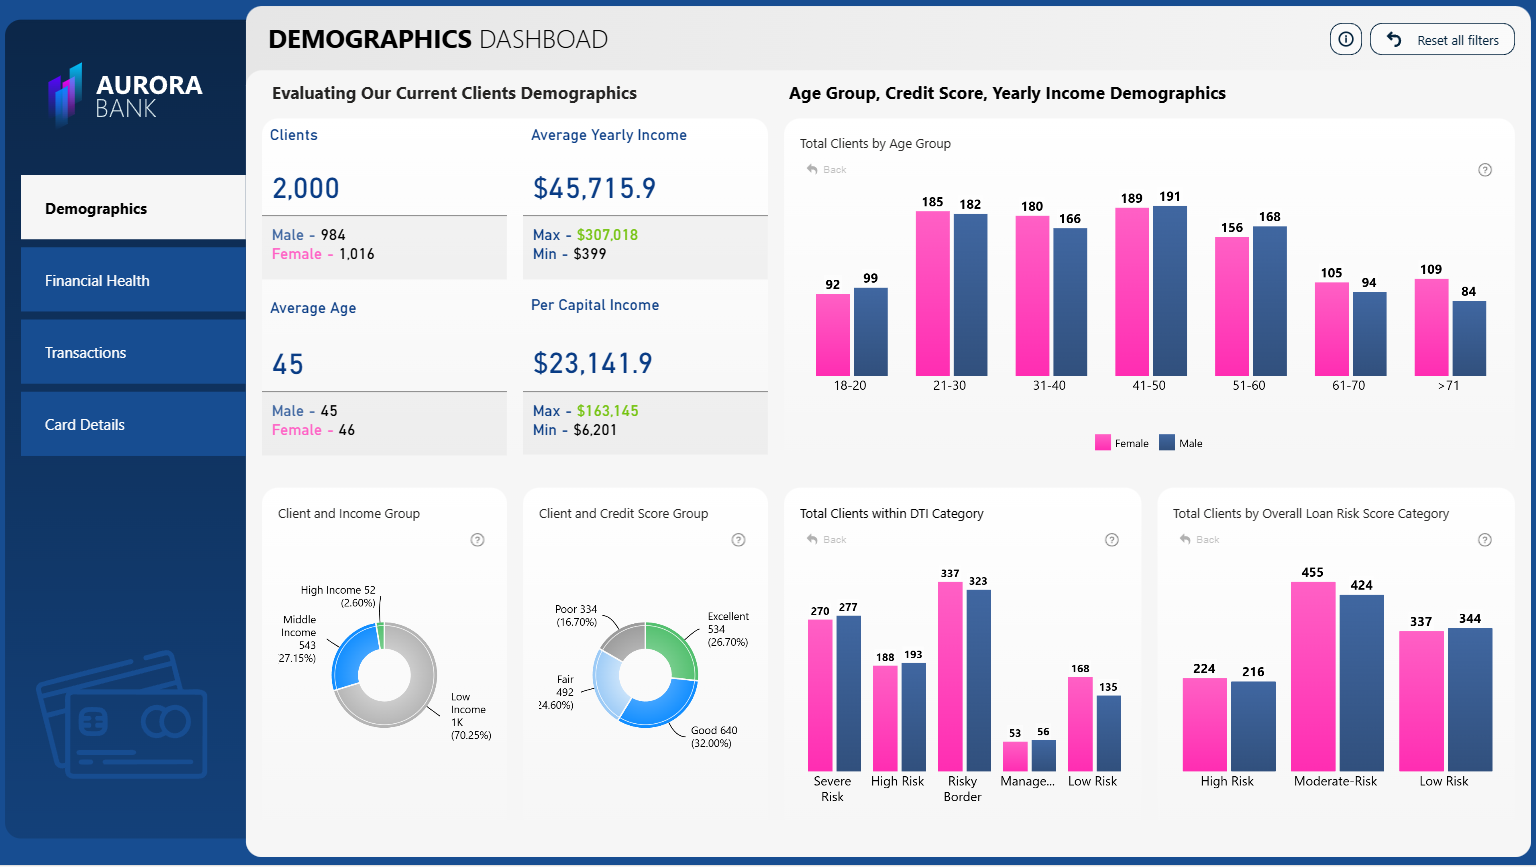Click help icon on Client and Income Group

tap(478, 540)
